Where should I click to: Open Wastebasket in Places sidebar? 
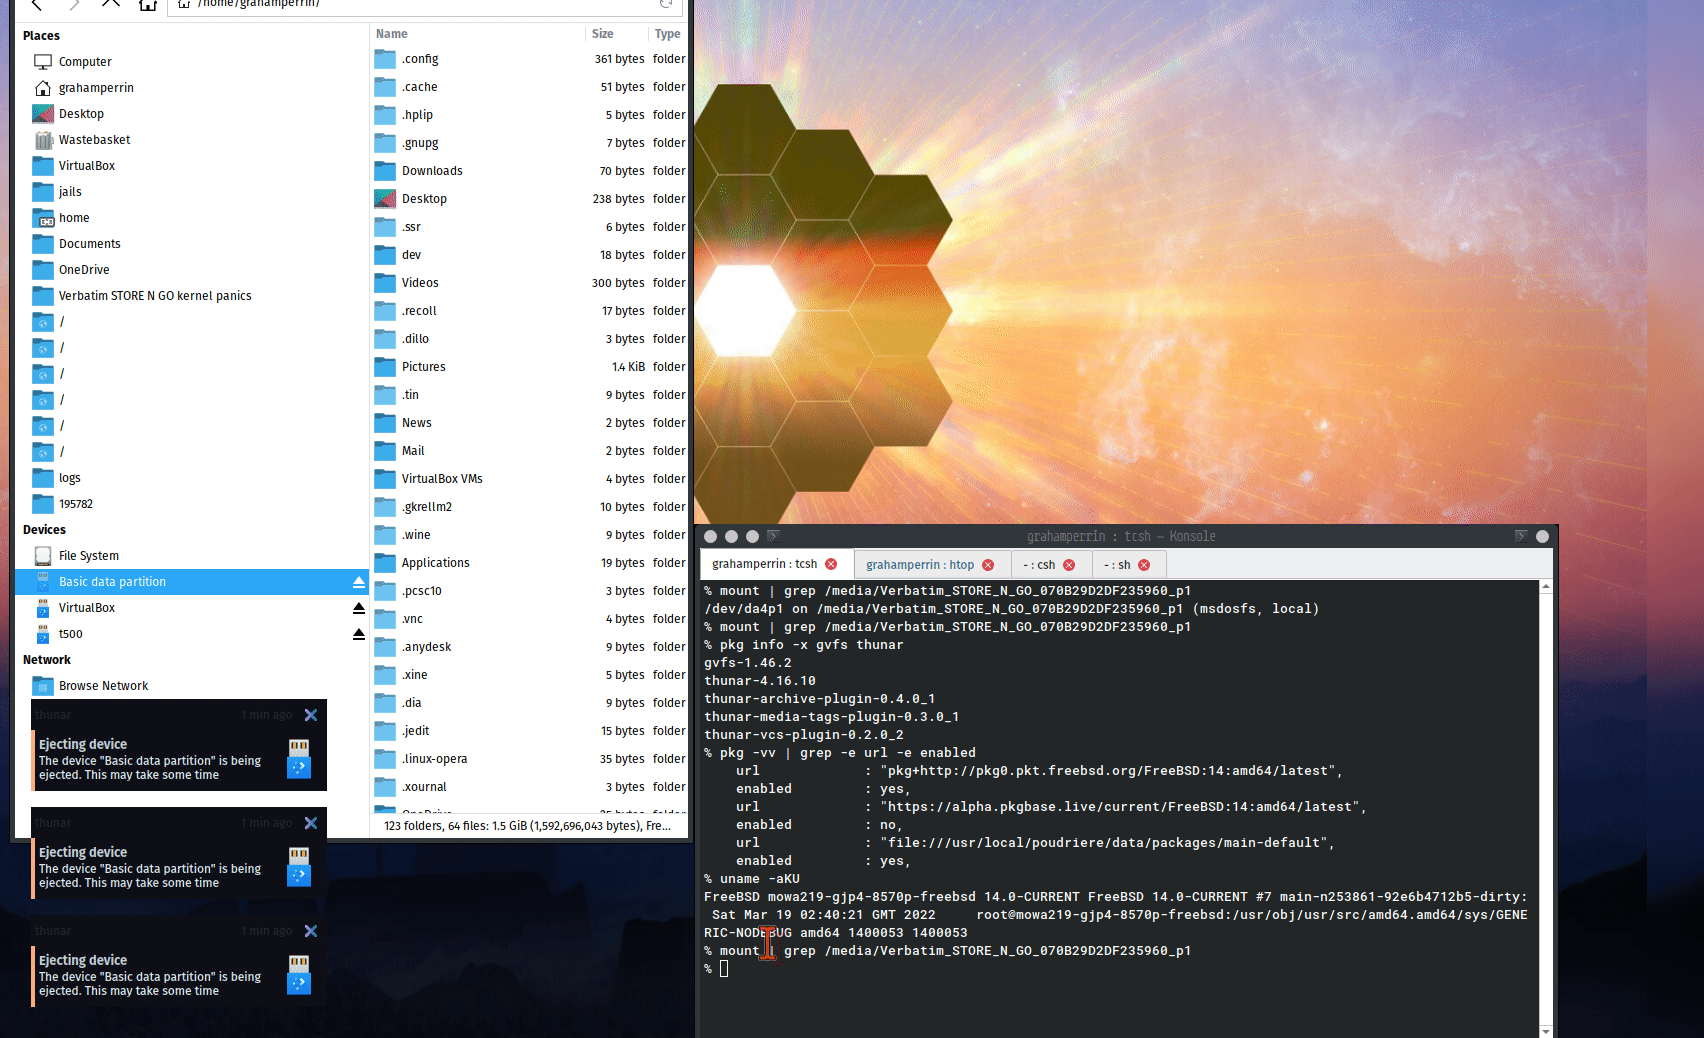(94, 140)
